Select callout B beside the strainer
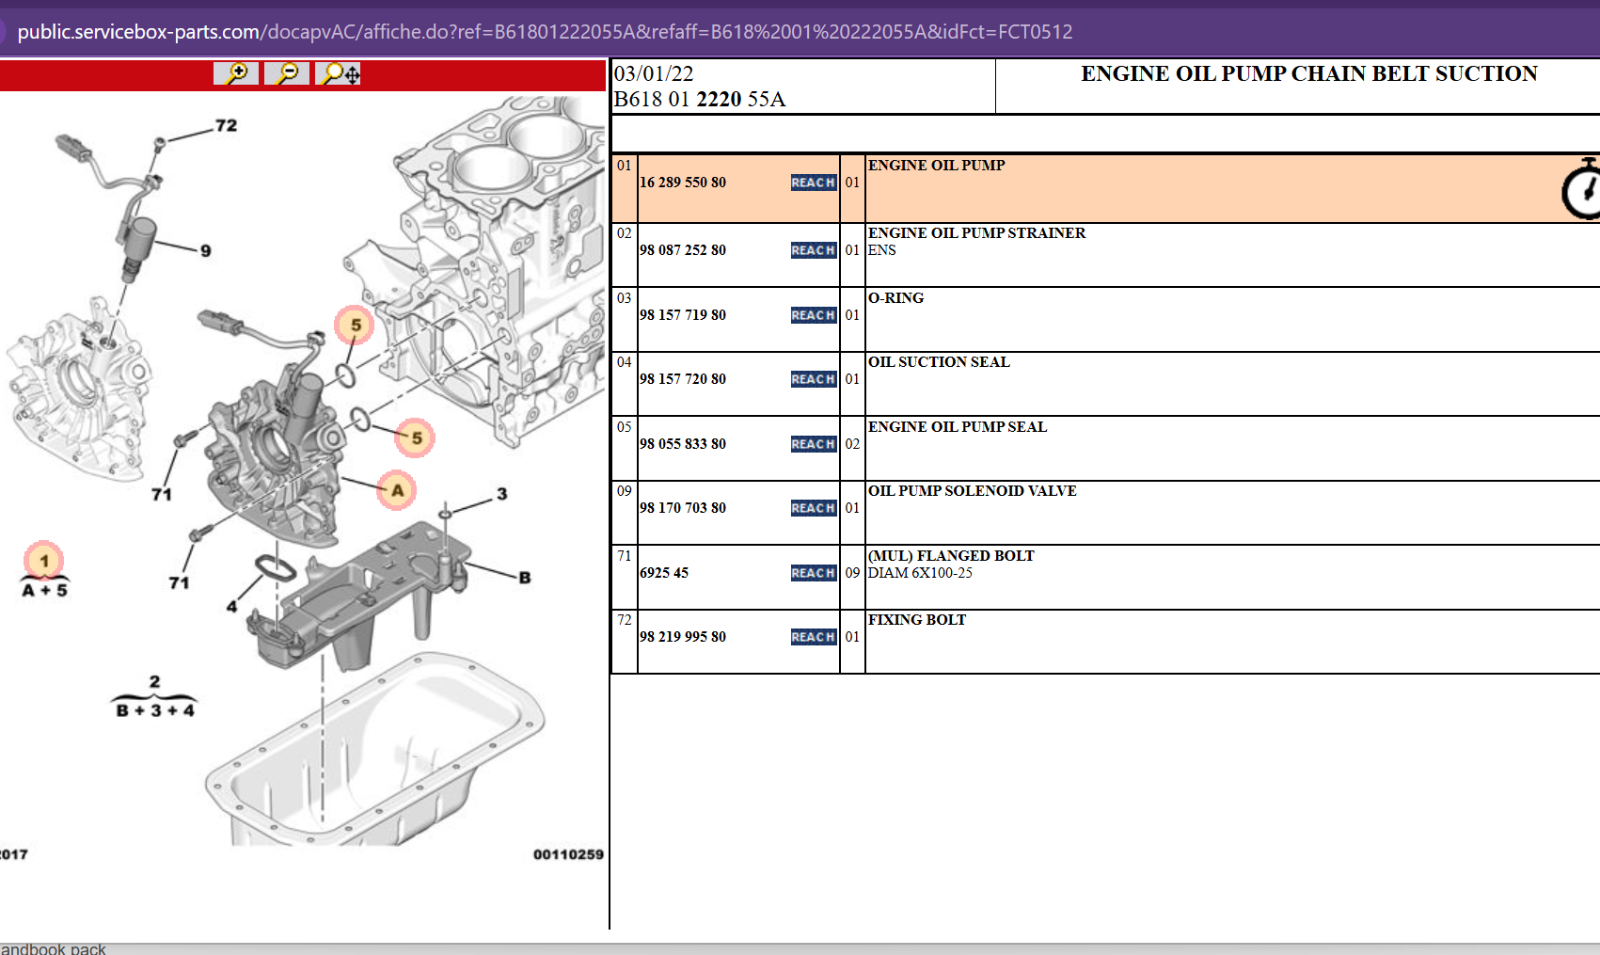The width and height of the screenshot is (1600, 955). pyautogui.click(x=525, y=578)
